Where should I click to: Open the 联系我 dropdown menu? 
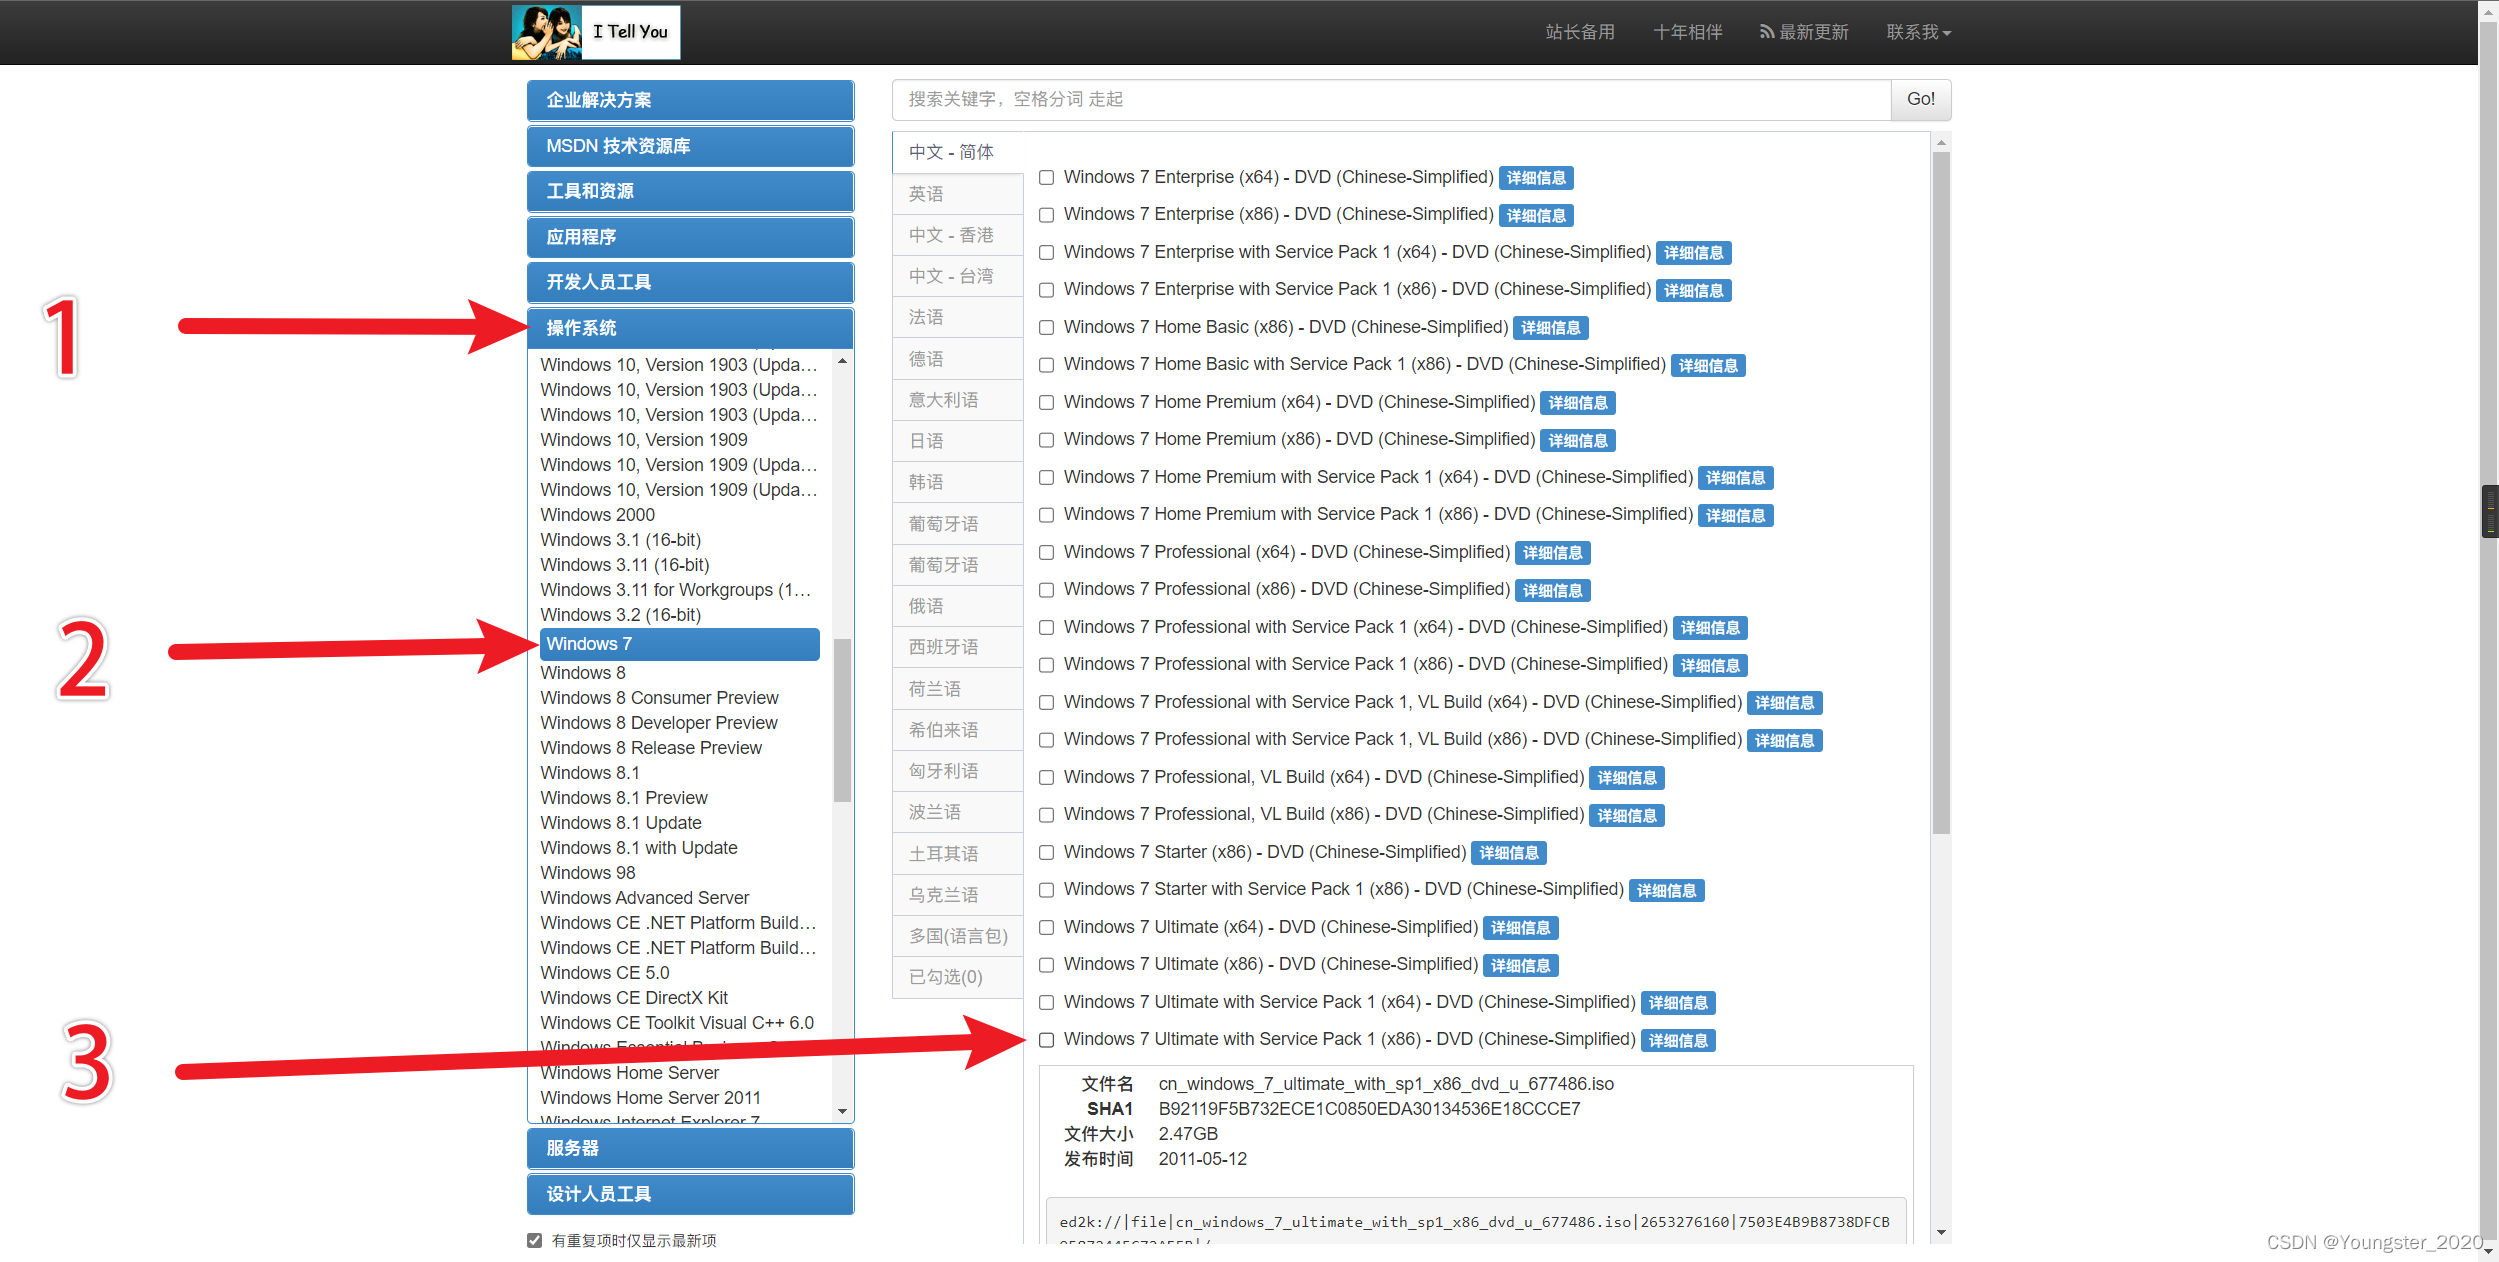pyautogui.click(x=1918, y=32)
